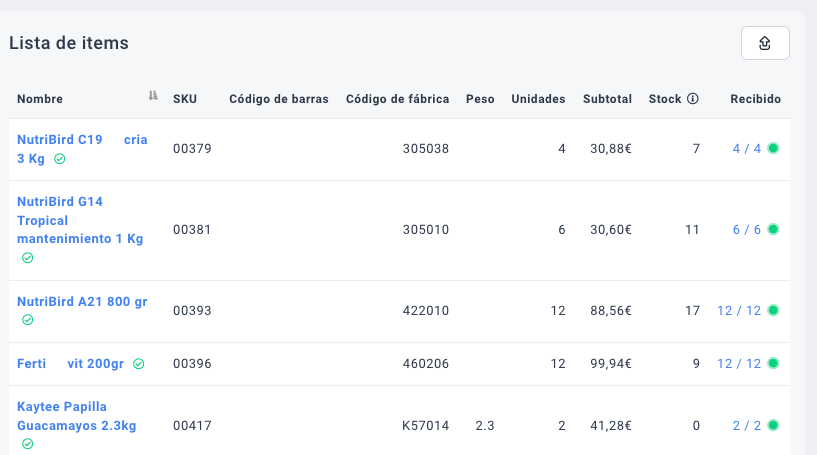Click received quantity 12 / 12 for SKU 00393
This screenshot has height=455, width=817.
[739, 311]
